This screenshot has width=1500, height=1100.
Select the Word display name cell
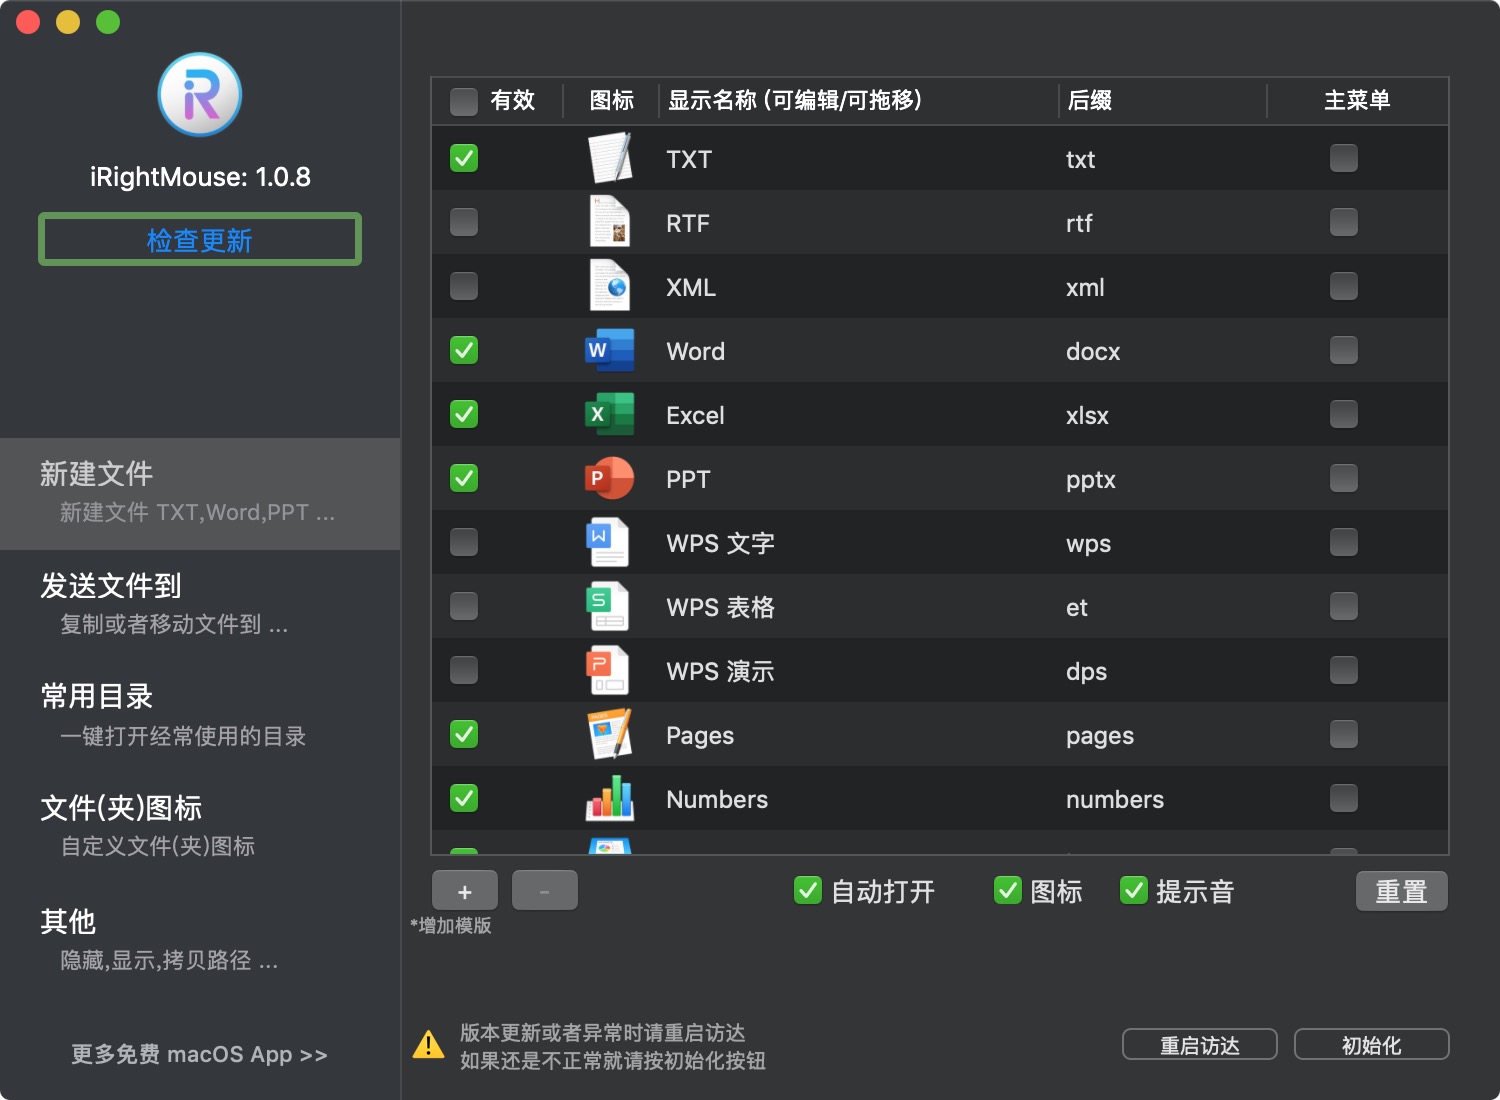click(x=696, y=351)
